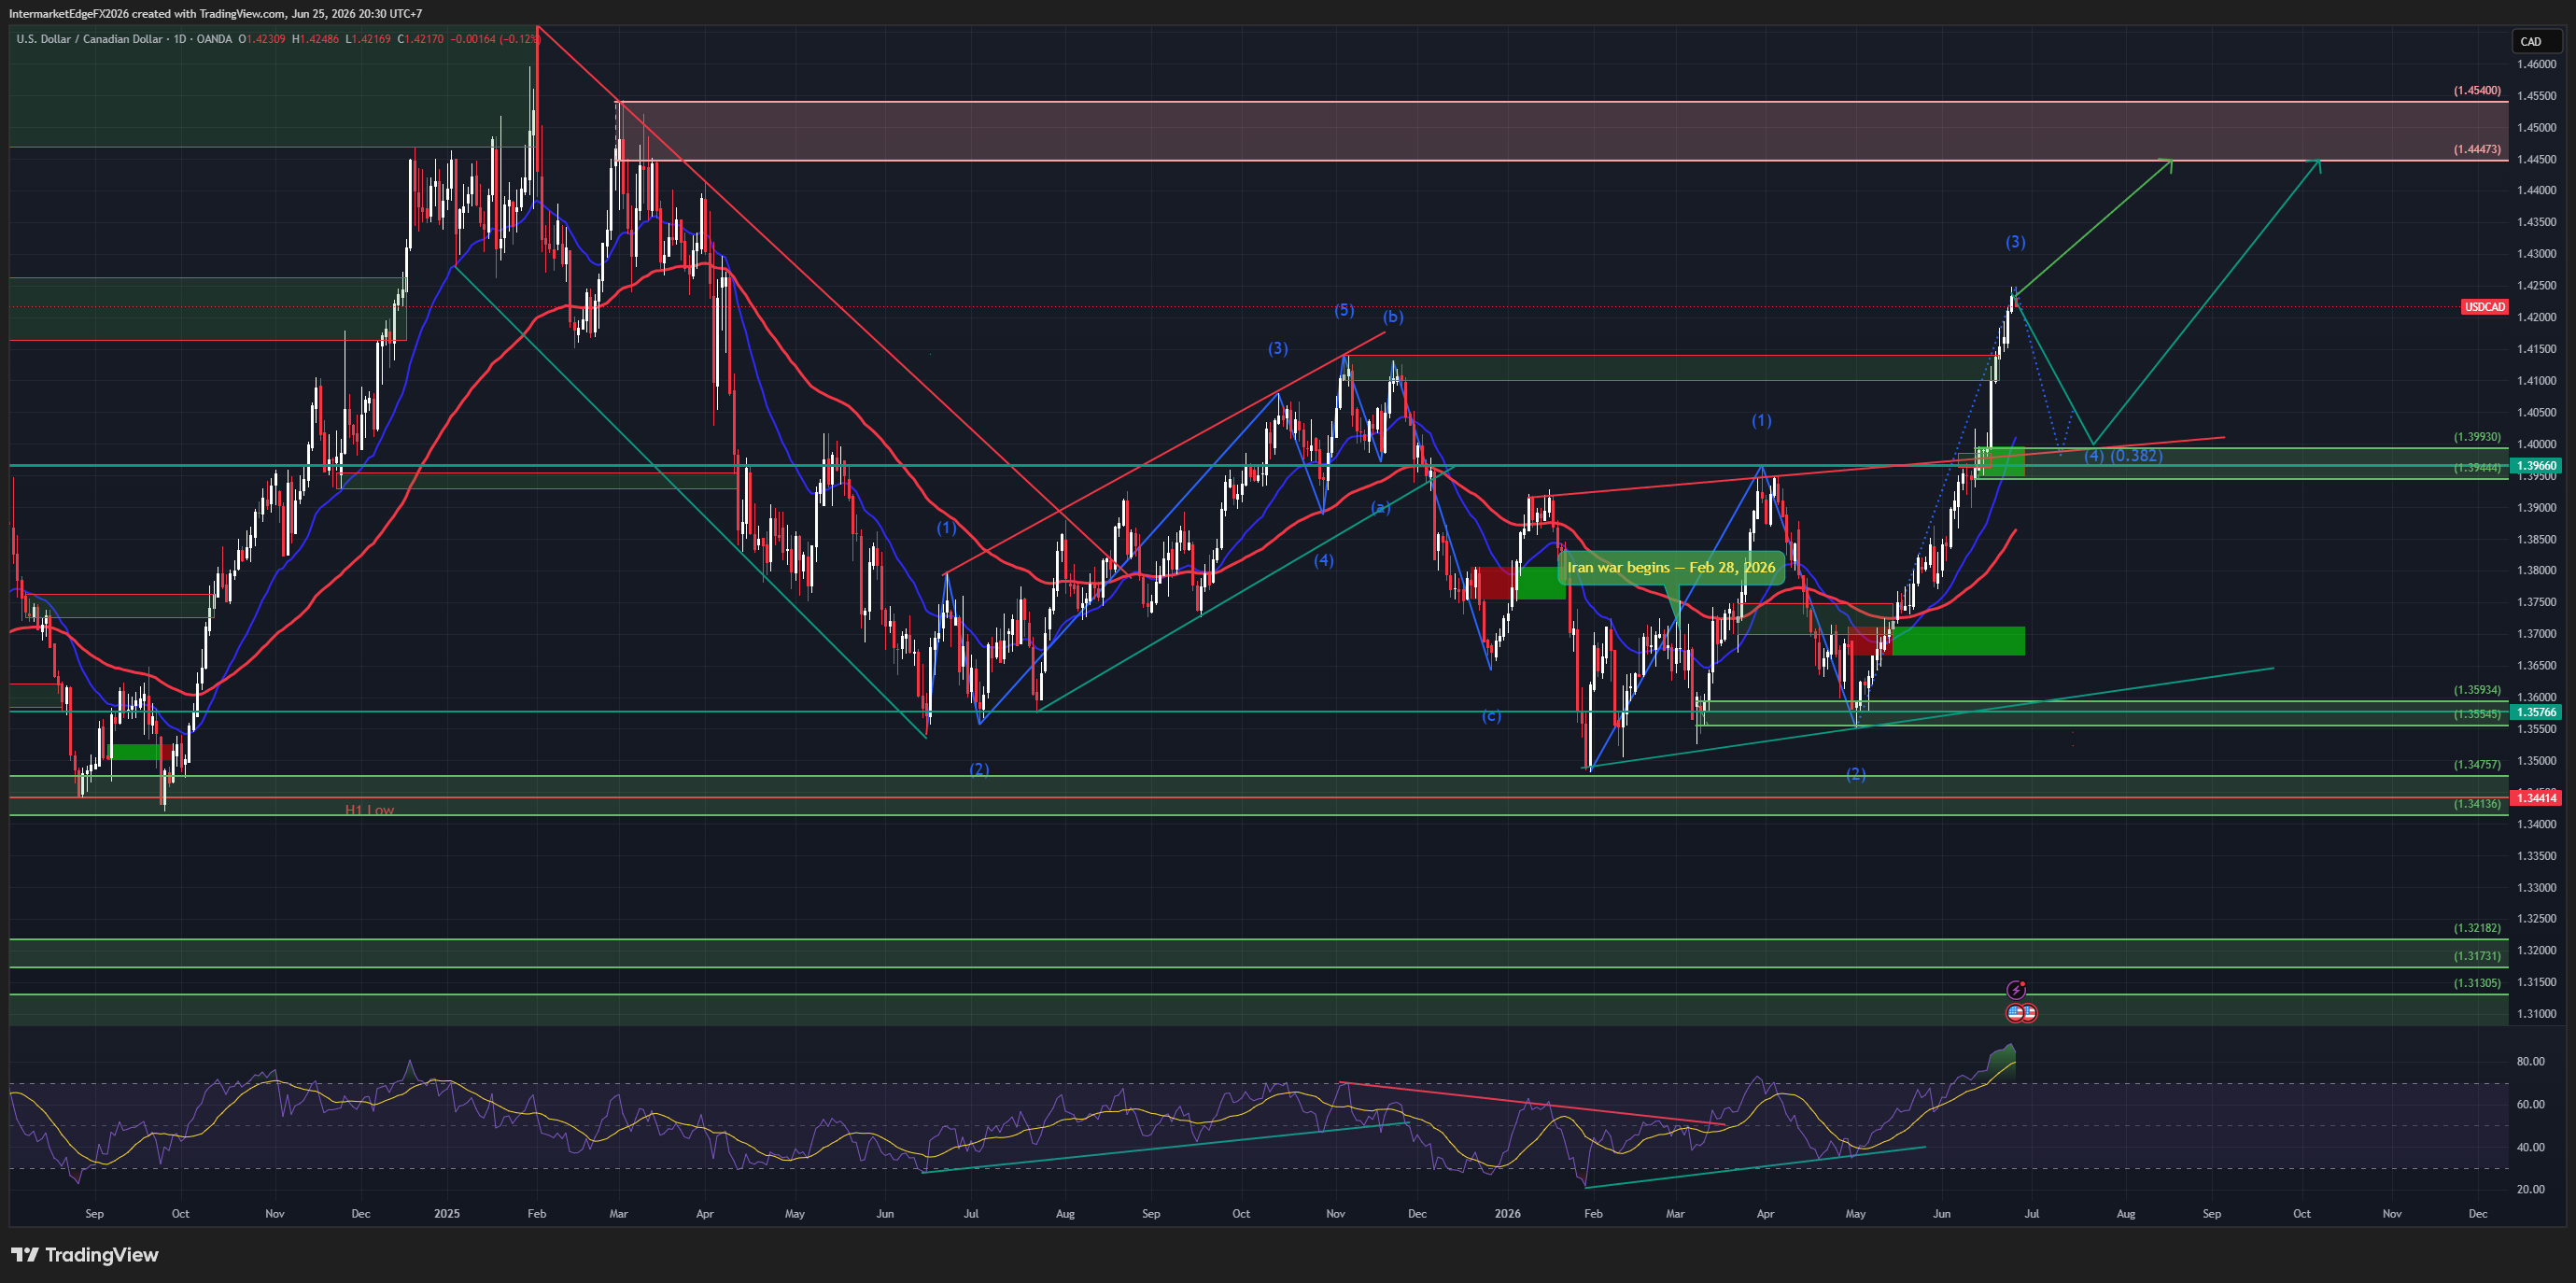The height and width of the screenshot is (1283, 2576).
Task: Click the teal 1.35766 price tag
Action: coord(2537,712)
